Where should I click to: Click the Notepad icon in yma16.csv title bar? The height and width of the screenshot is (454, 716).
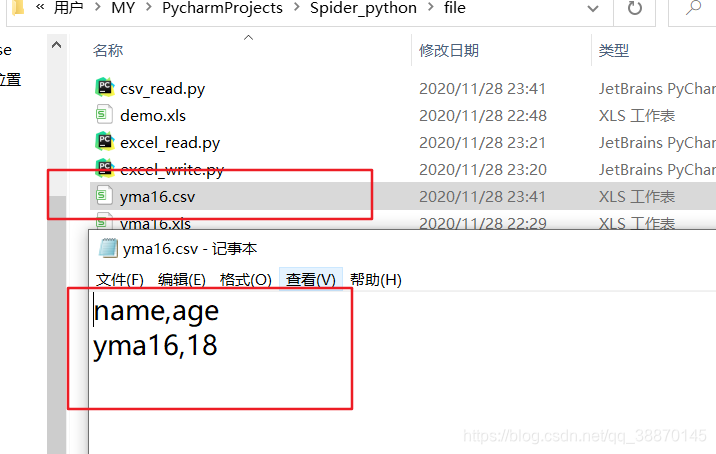(x=109, y=248)
